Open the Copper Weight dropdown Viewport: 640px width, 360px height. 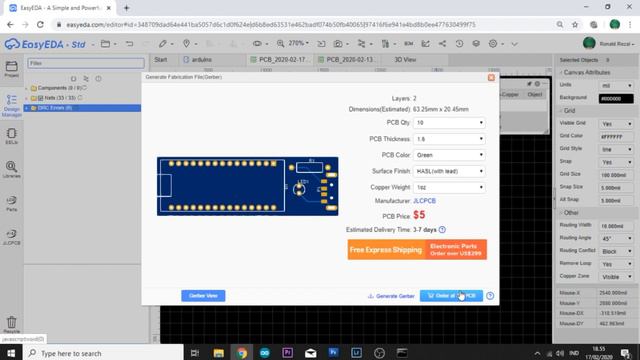(x=449, y=187)
